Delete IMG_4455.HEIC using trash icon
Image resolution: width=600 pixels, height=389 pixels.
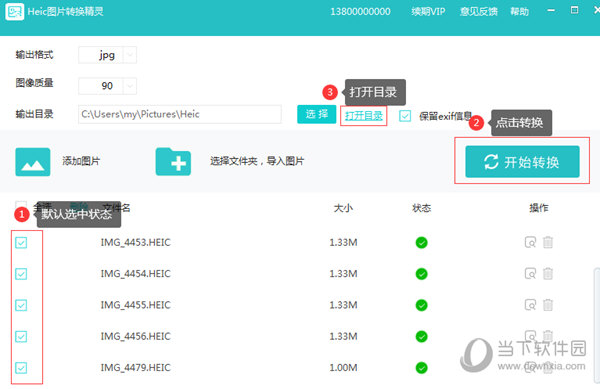coord(548,305)
